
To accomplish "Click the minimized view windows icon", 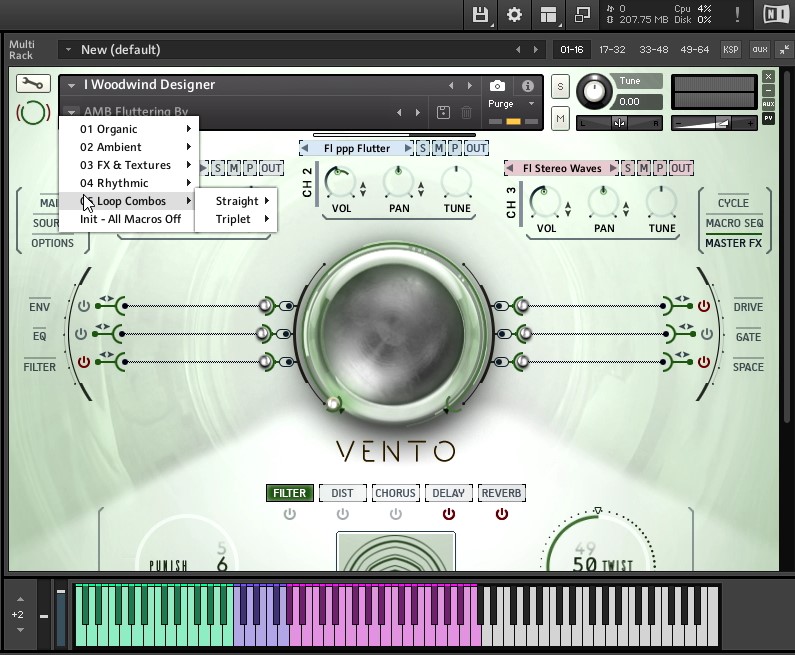I will 582,15.
